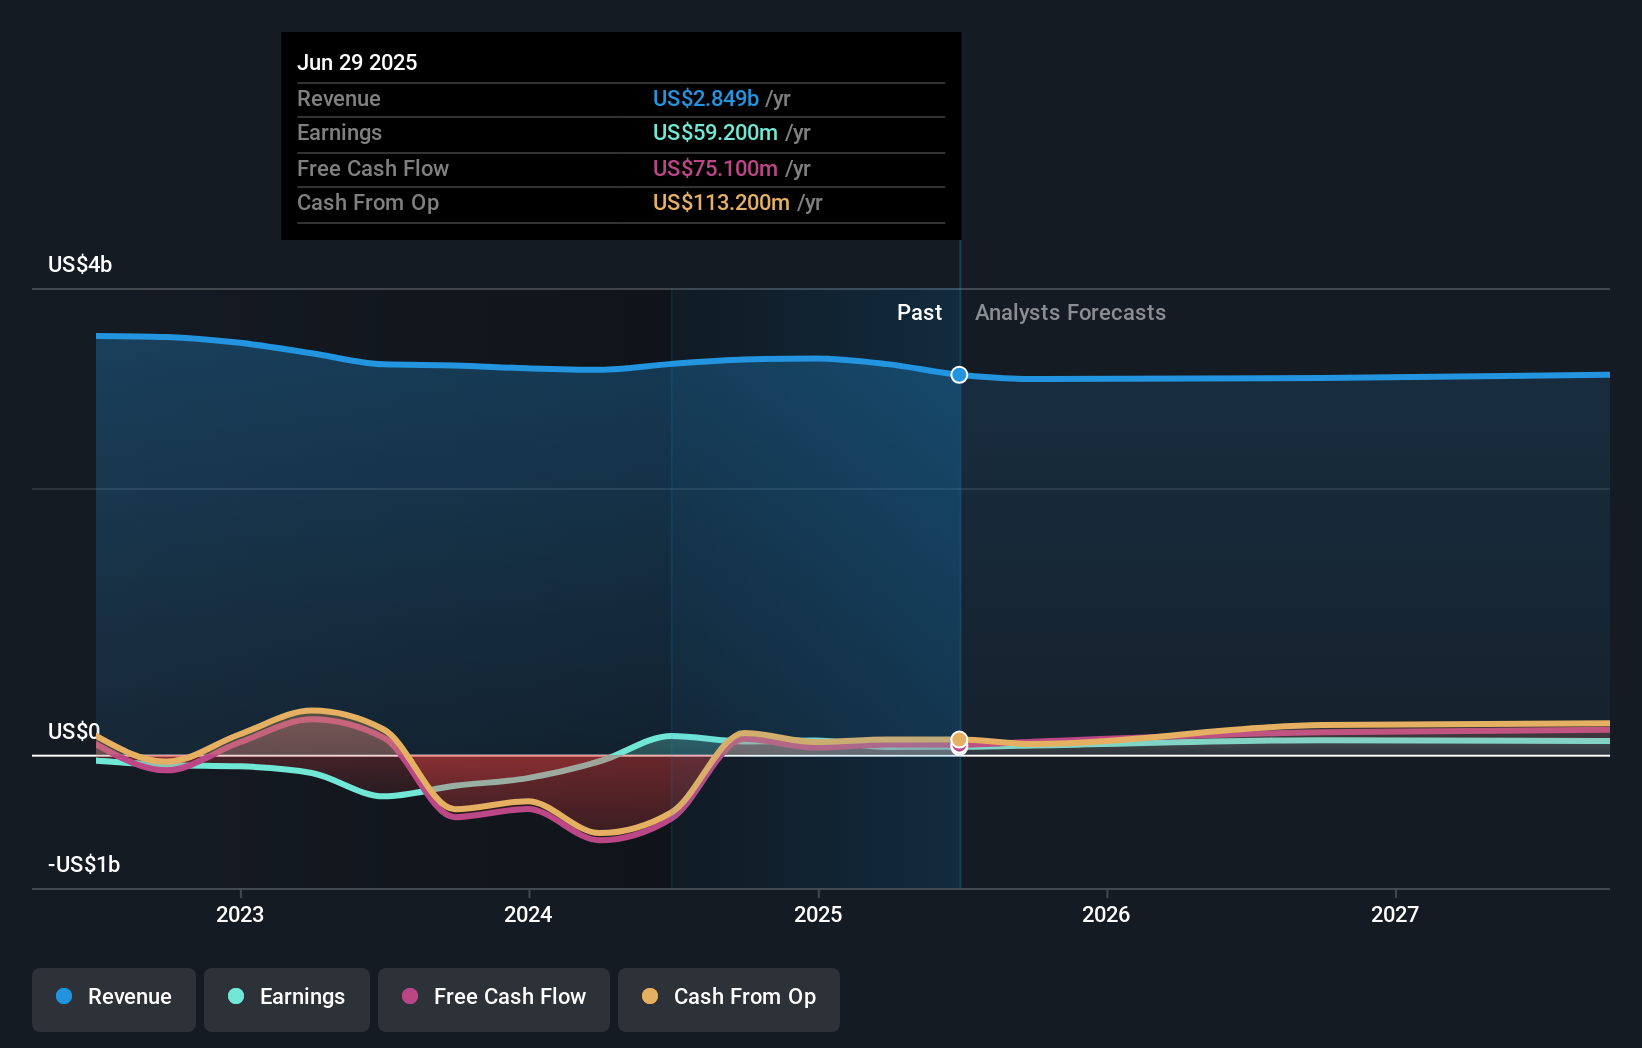The width and height of the screenshot is (1642, 1048).
Task: Click the US$2.849b revenue value
Action: point(706,98)
